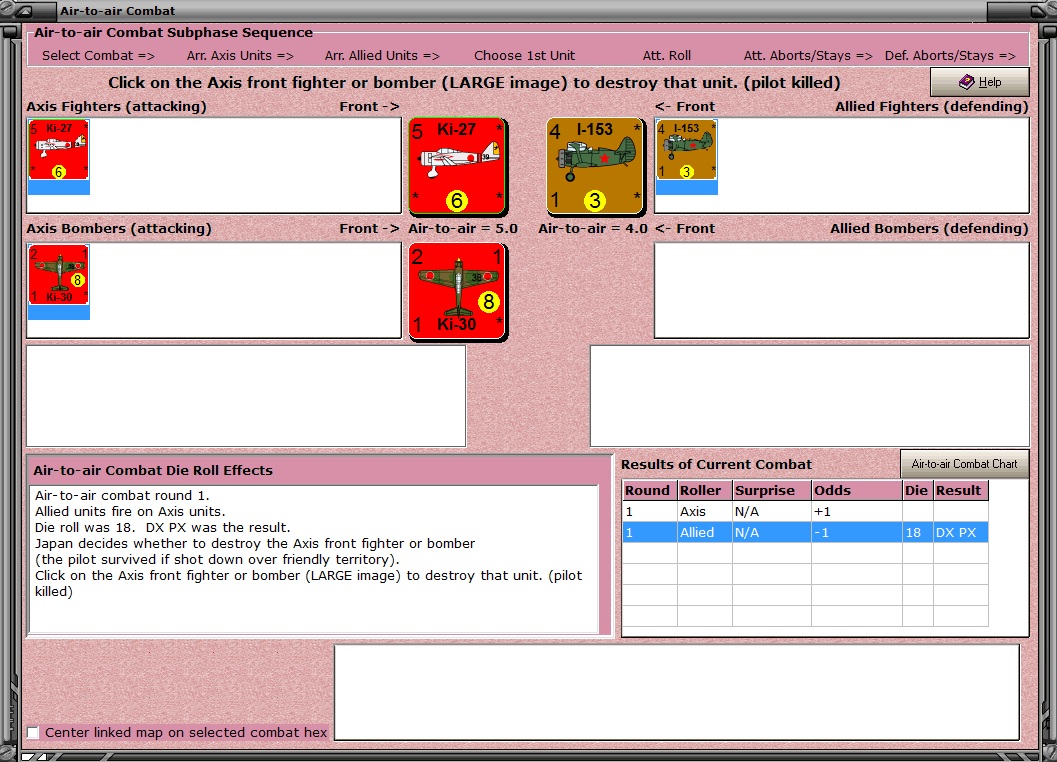Click the Result column header
The height and width of the screenshot is (762, 1057).
[961, 490]
